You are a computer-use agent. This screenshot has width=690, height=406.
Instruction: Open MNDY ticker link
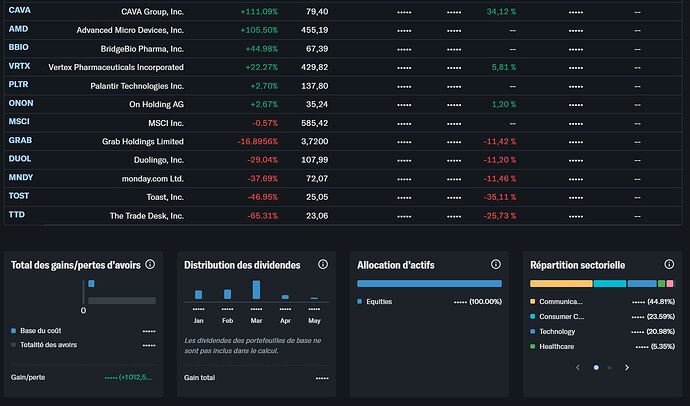[x=21, y=177]
